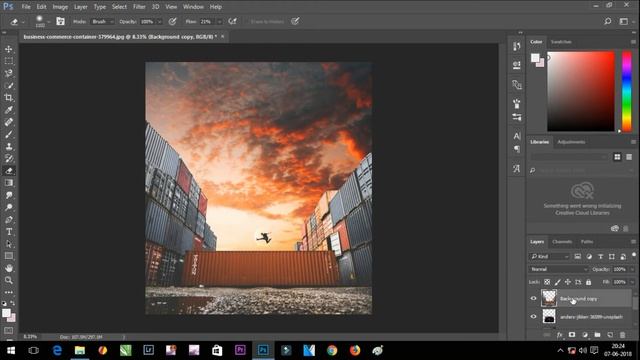The width and height of the screenshot is (640, 360).
Task: Select the Dodge tool
Action: 9,207
